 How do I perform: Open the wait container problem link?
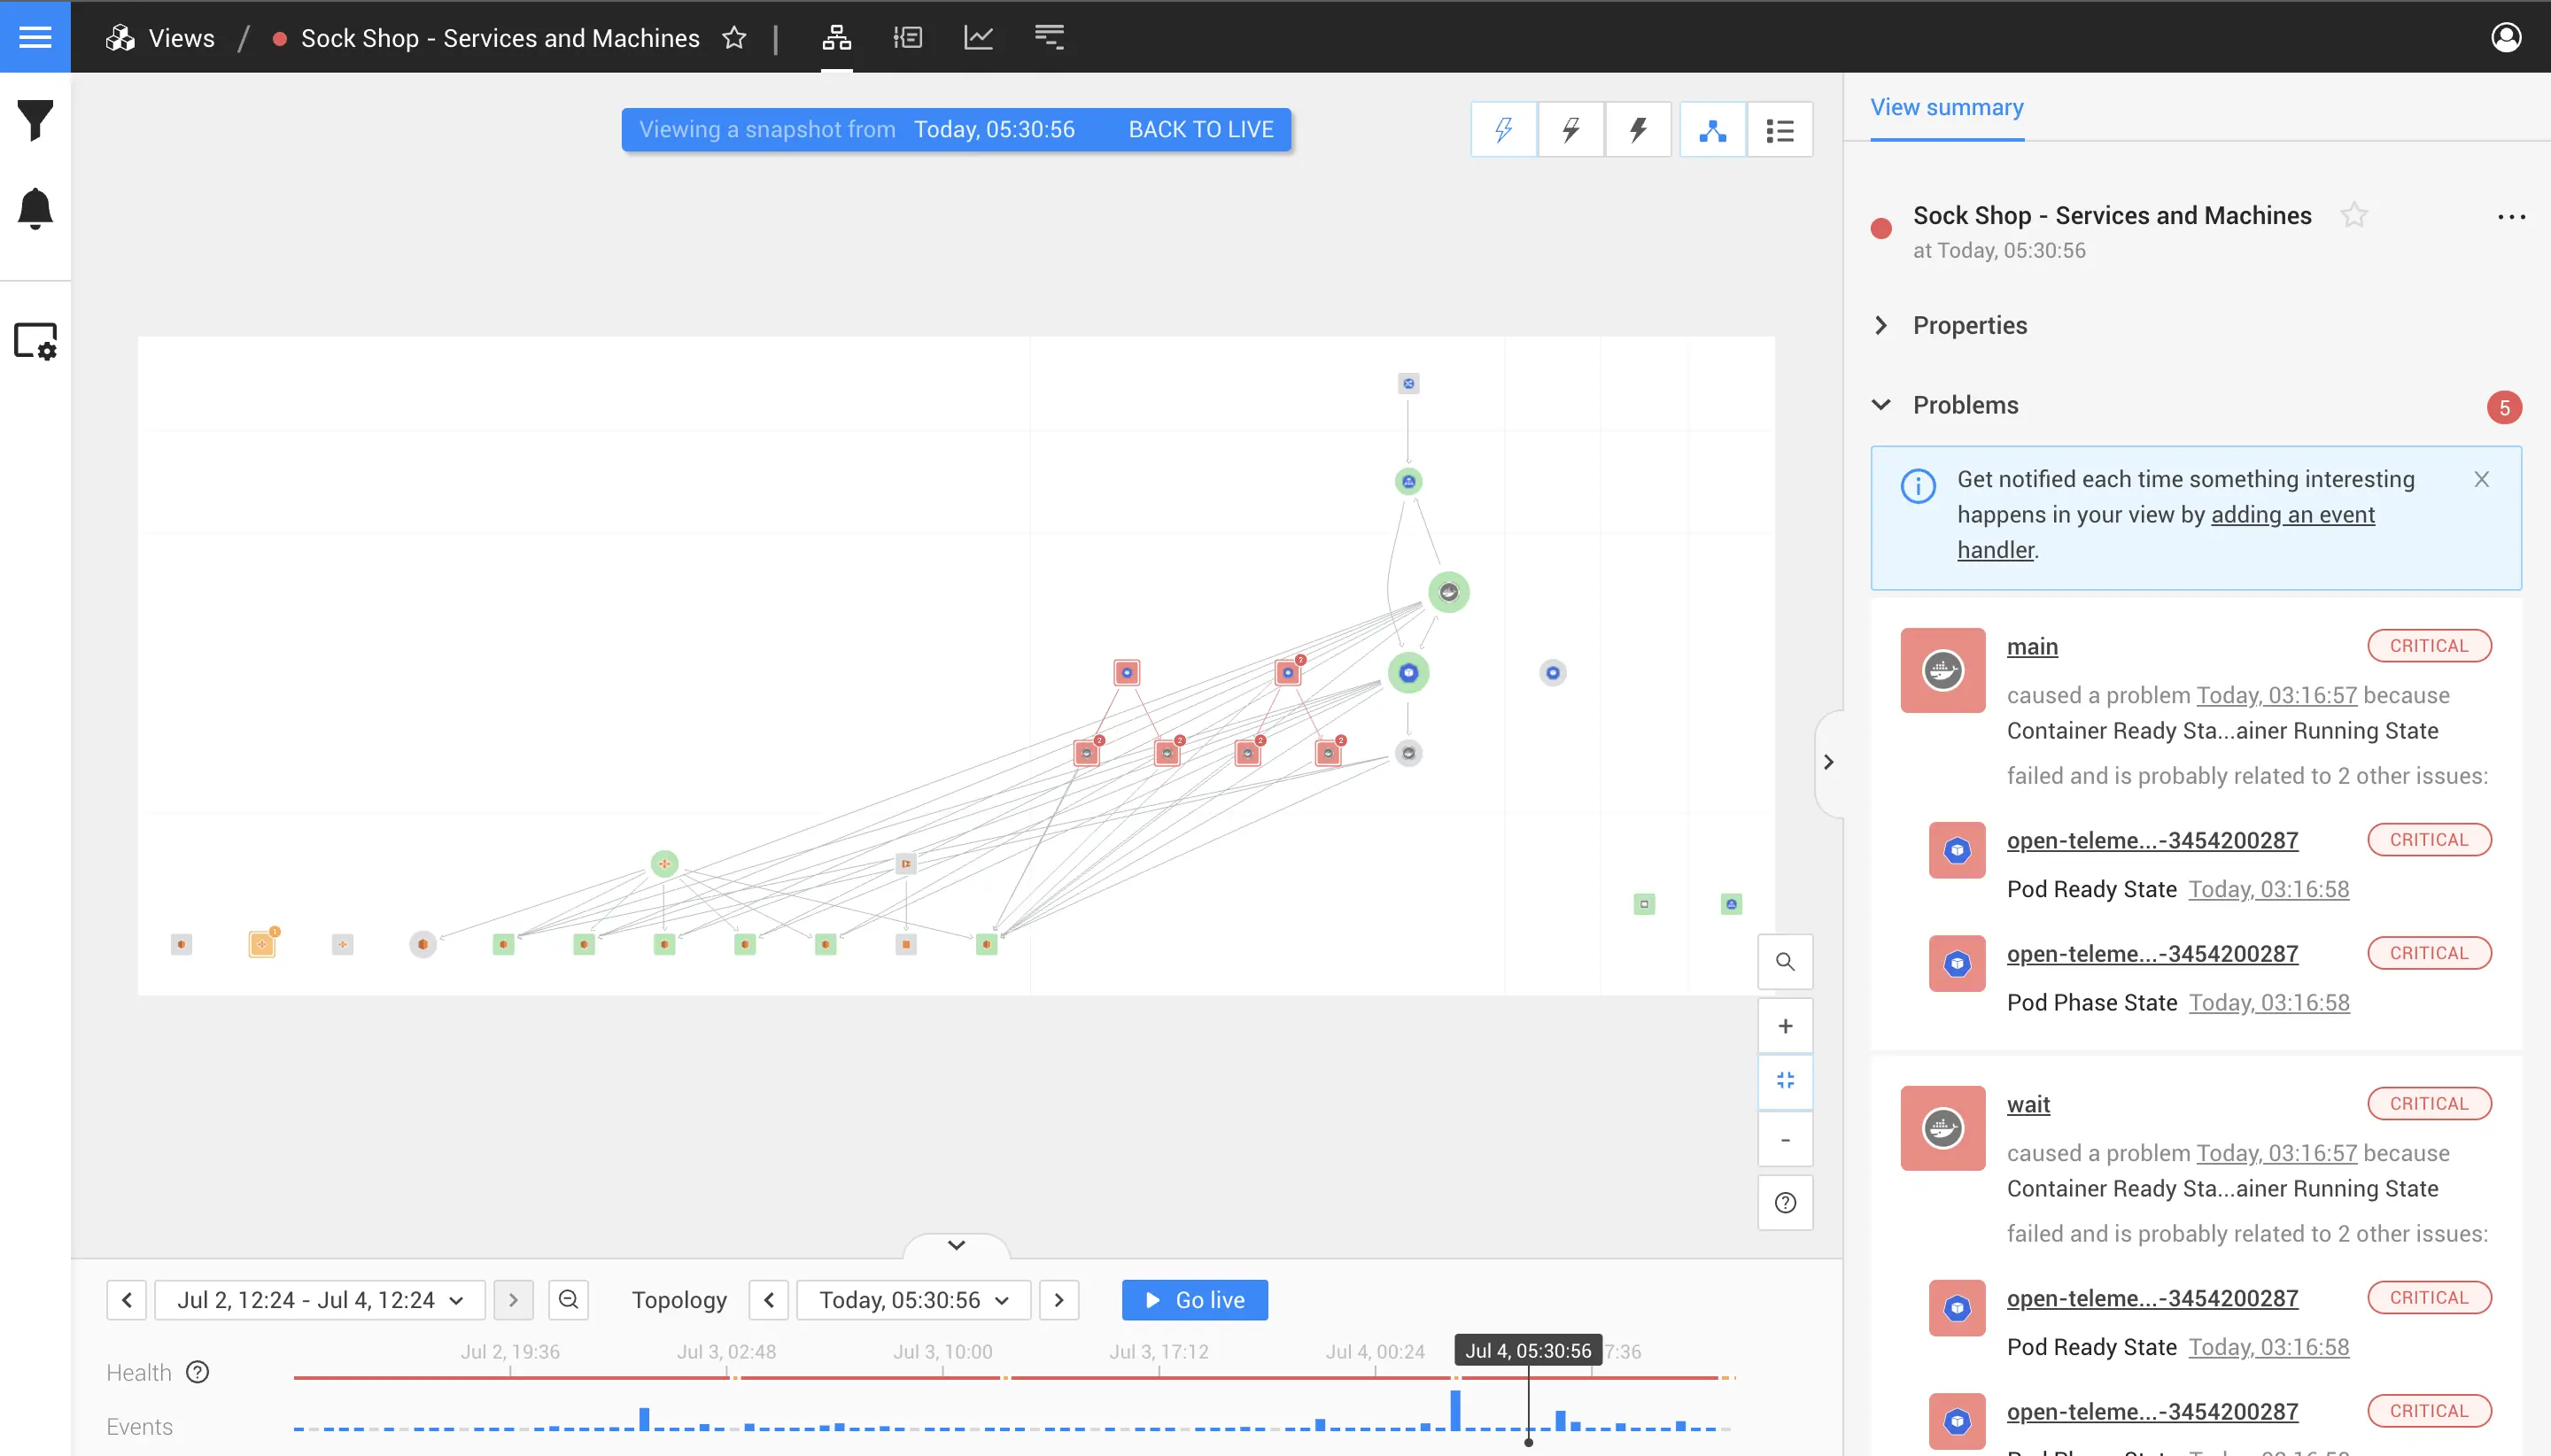coord(2028,1105)
